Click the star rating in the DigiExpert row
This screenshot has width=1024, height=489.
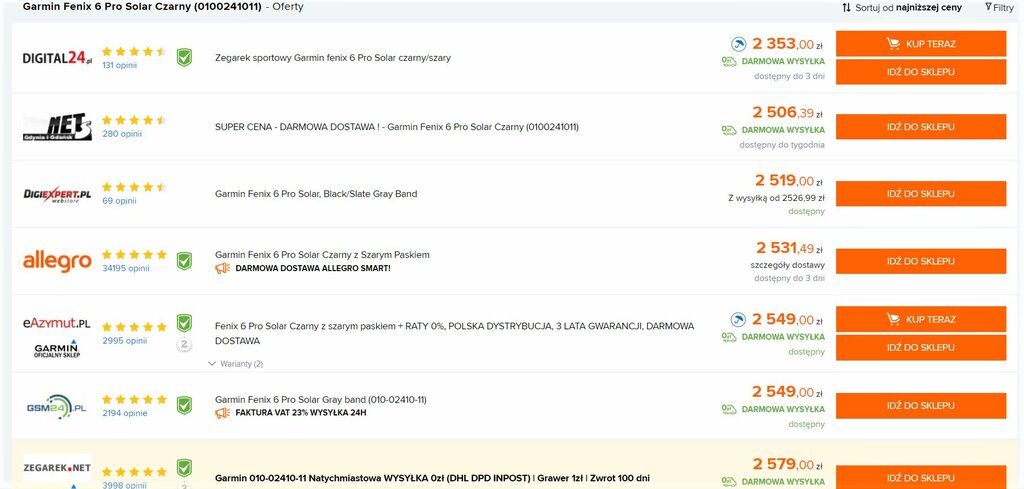coord(134,187)
